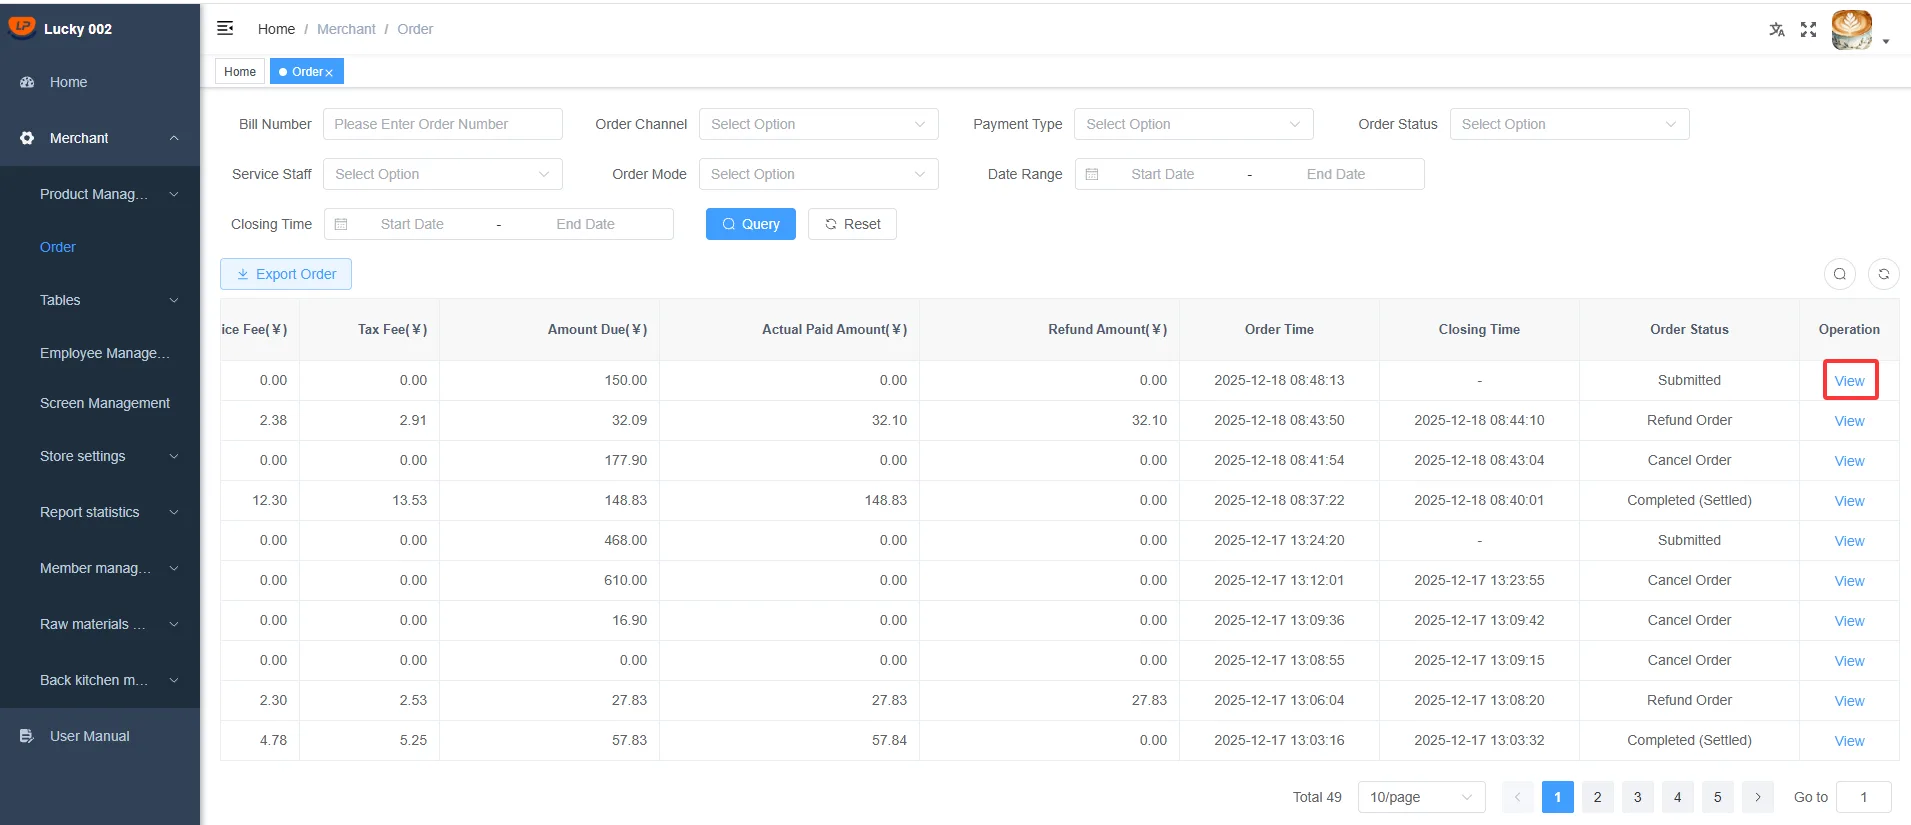
Task: Click the calendar icon in Closing Time
Action: point(341,224)
